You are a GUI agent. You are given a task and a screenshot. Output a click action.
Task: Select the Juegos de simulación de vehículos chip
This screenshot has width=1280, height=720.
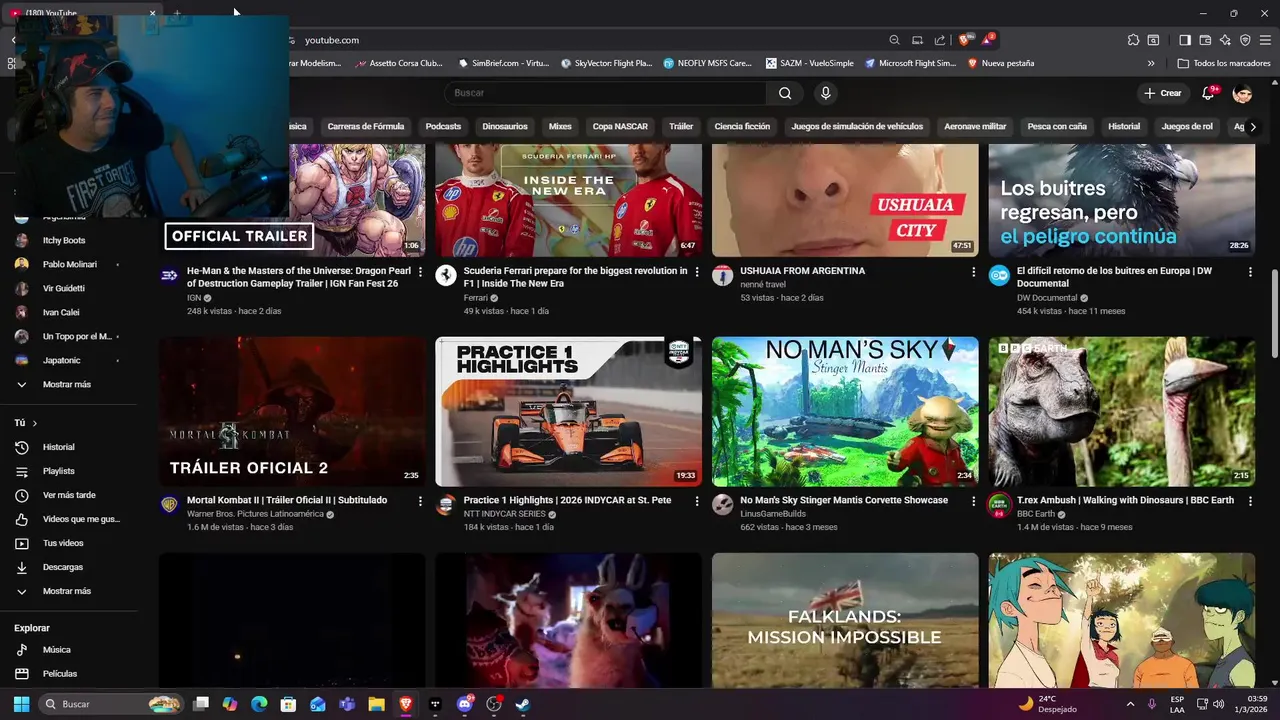coord(857,127)
